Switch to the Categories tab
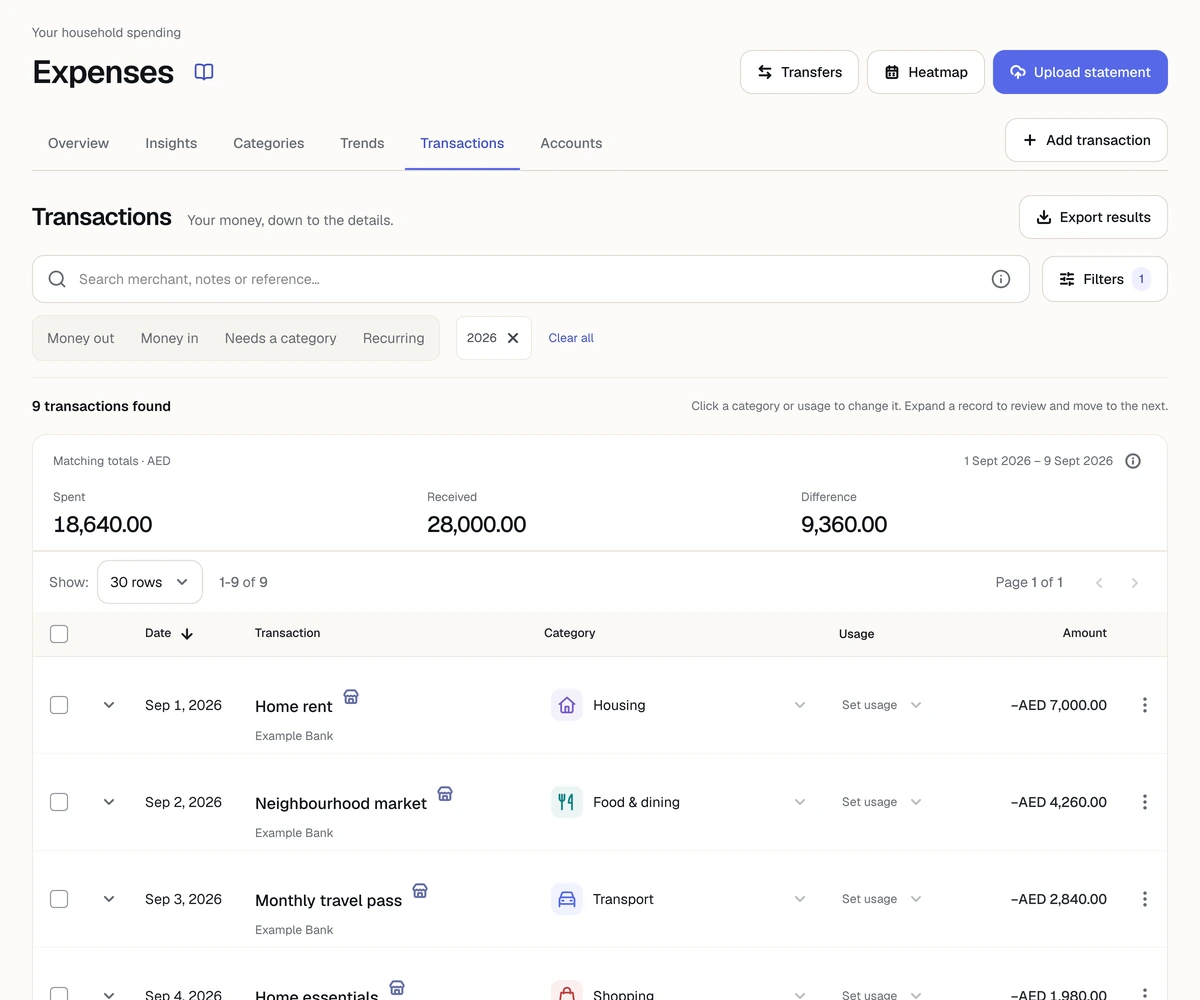This screenshot has width=1200, height=1000. click(269, 143)
